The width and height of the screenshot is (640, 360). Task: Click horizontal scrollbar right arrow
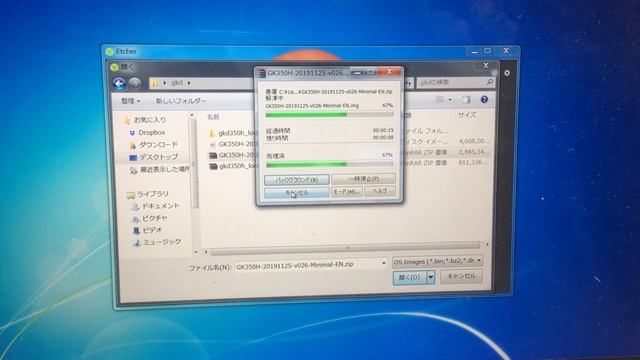[487, 244]
